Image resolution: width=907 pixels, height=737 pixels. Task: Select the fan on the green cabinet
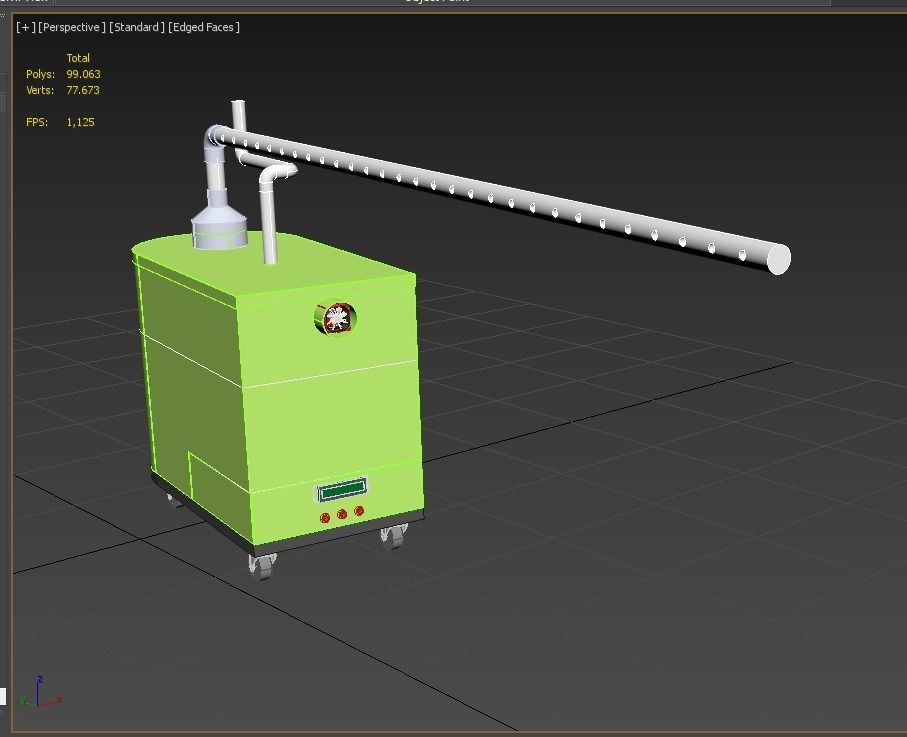pos(335,318)
